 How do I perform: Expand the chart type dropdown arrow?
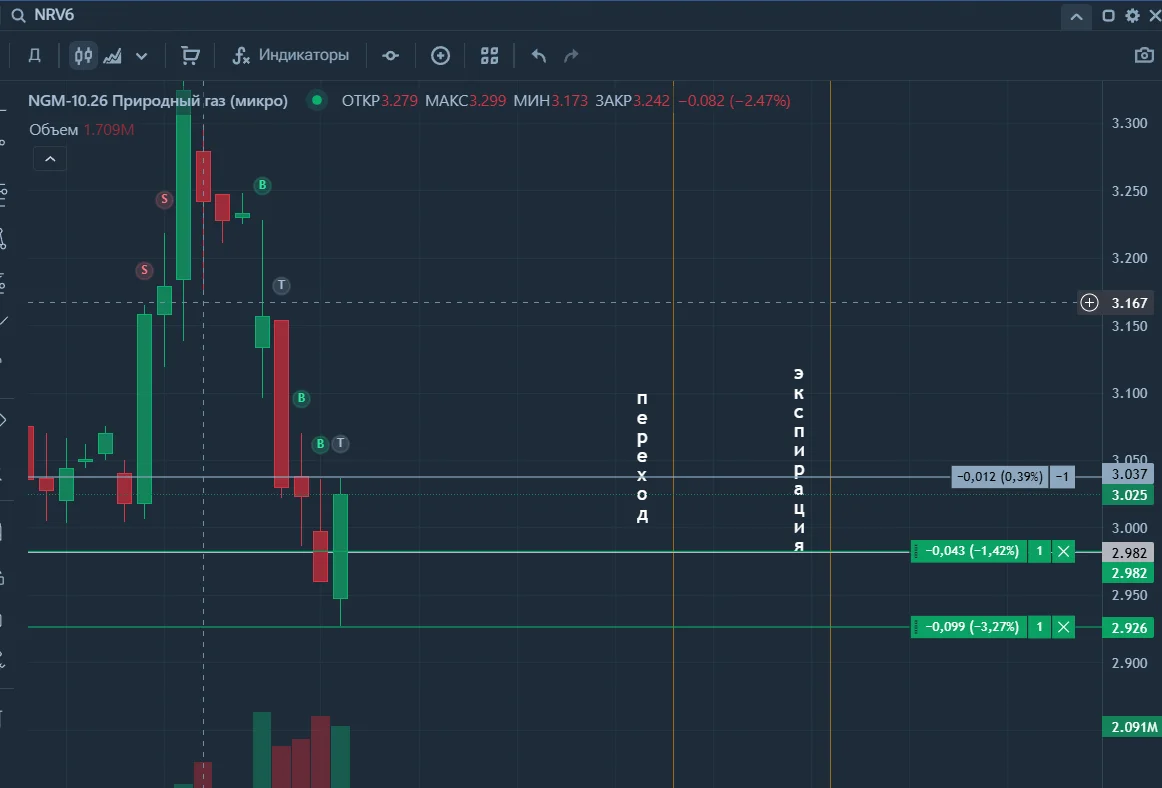click(x=142, y=56)
